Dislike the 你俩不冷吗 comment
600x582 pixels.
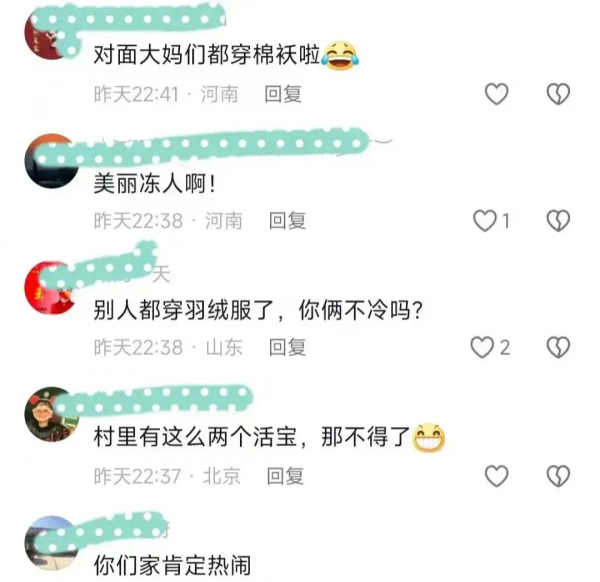coord(558,347)
